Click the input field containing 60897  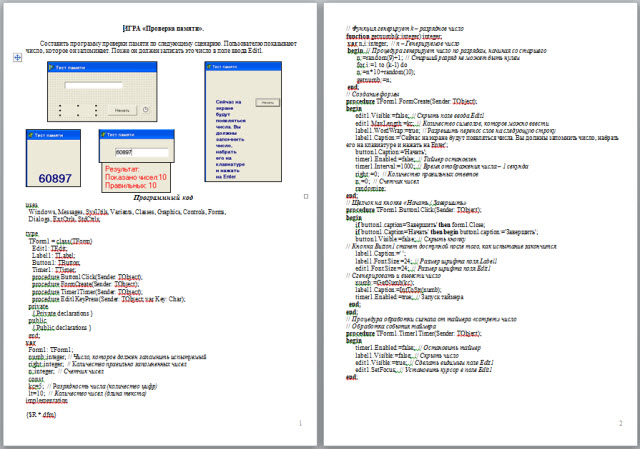tap(137, 152)
